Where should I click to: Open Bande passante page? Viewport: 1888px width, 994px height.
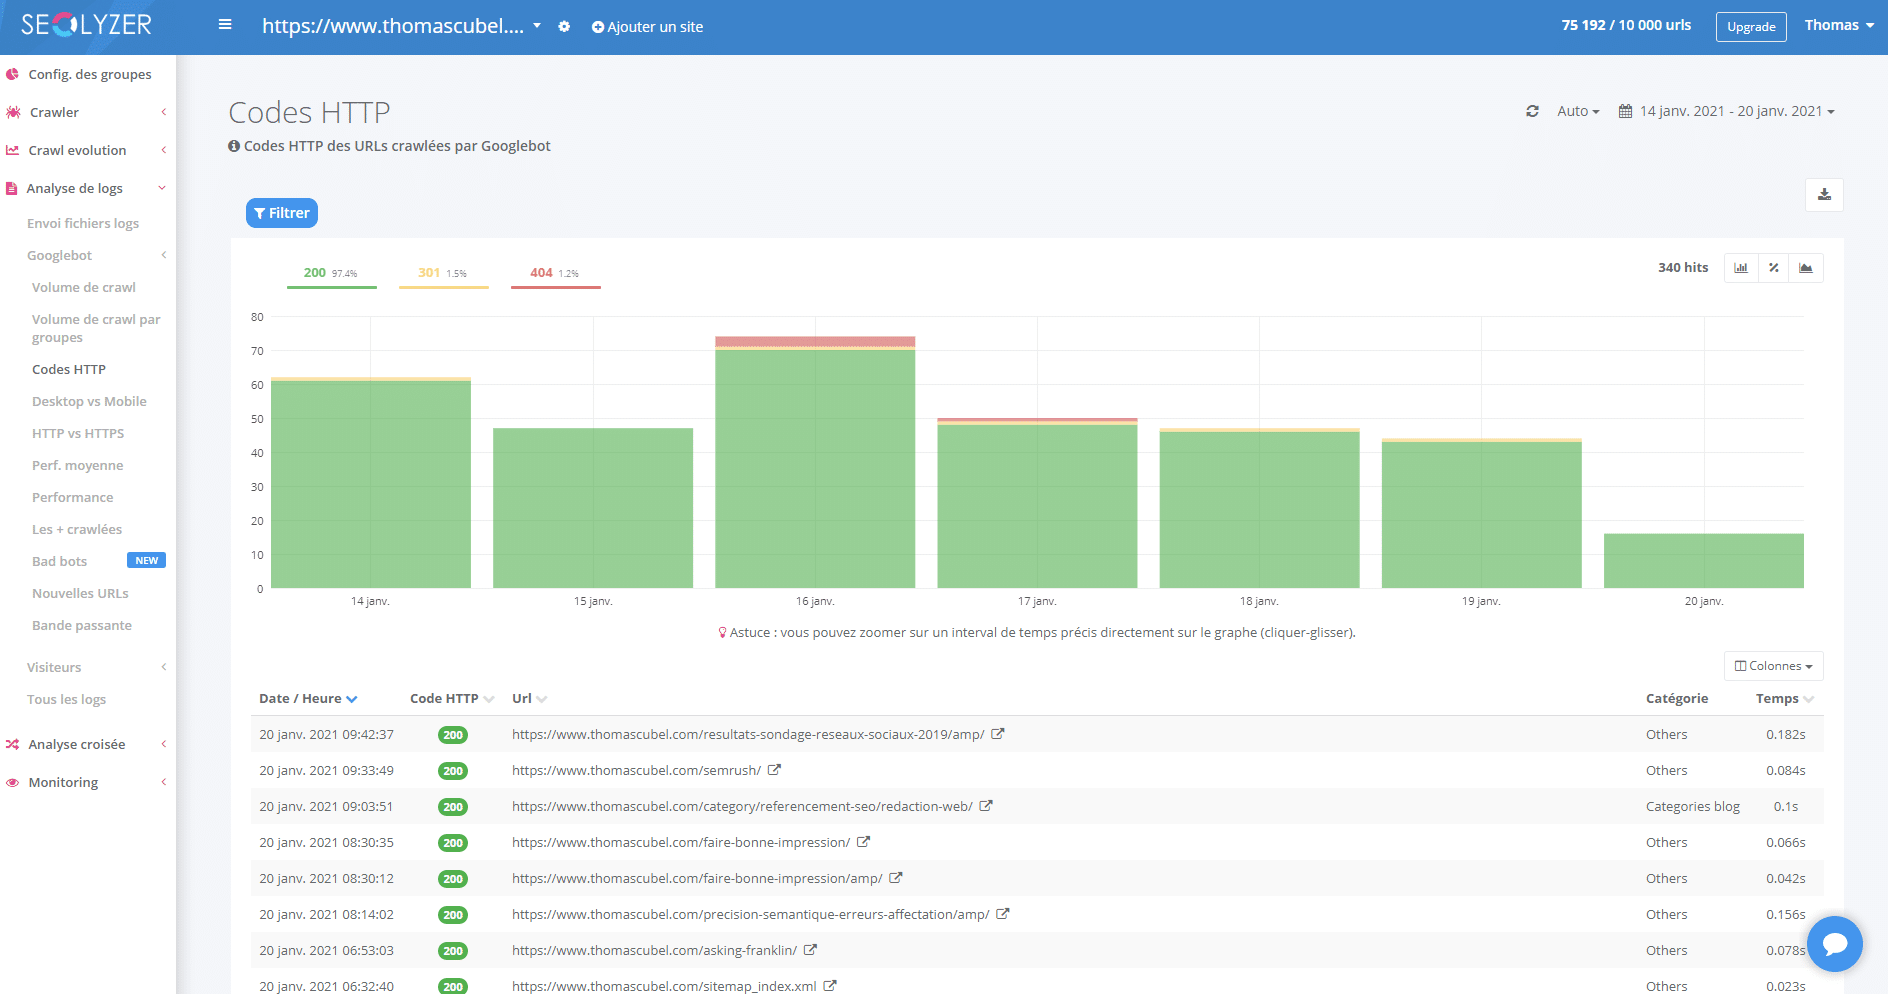(82, 625)
